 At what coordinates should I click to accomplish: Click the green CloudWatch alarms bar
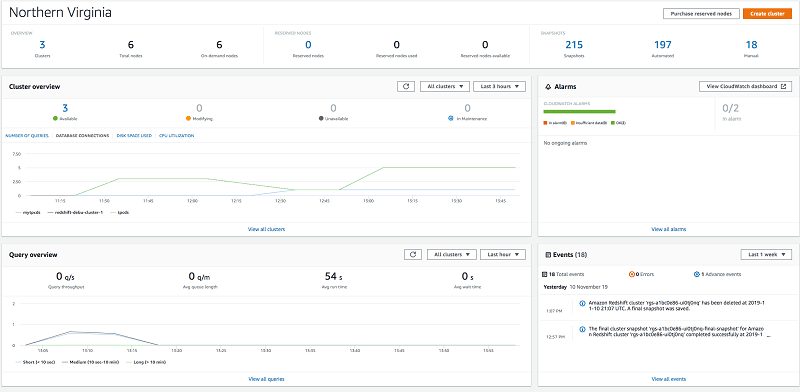(580, 111)
